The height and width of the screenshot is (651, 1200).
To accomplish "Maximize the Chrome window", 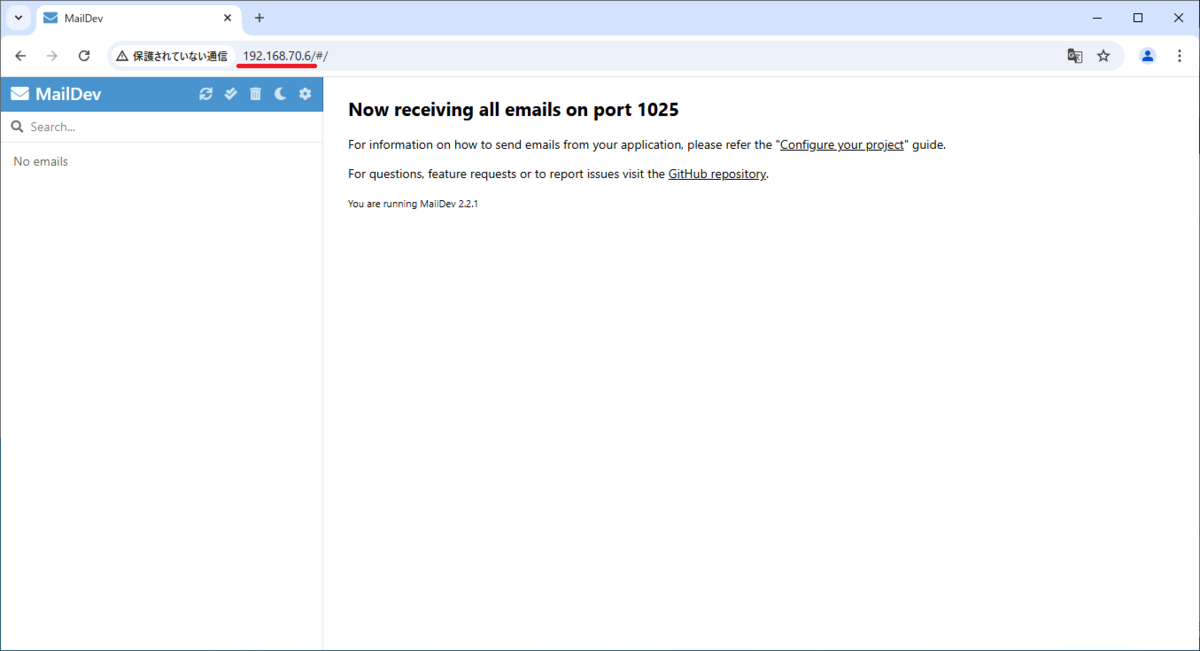I will click(x=1138, y=18).
